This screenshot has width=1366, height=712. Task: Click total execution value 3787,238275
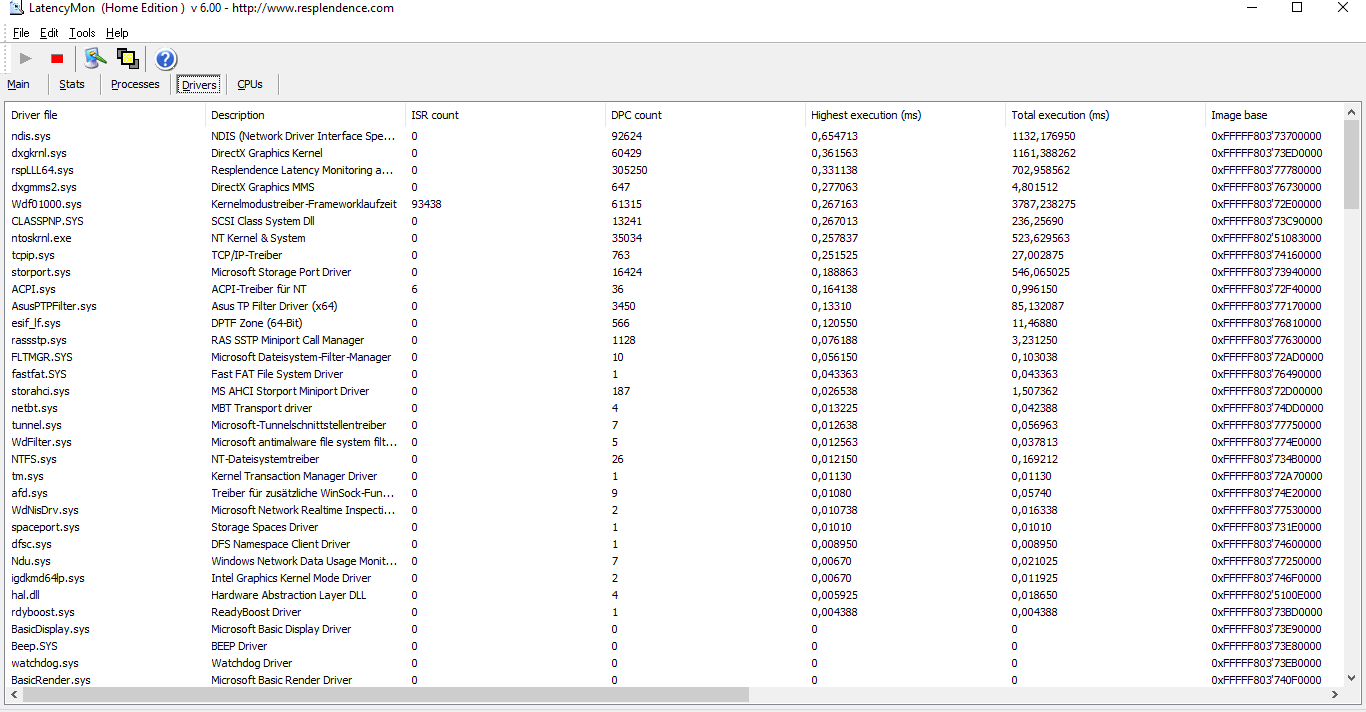[x=1043, y=204]
